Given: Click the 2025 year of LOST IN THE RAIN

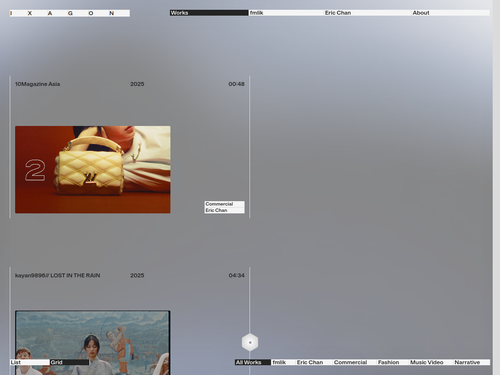Looking at the screenshot, I should coord(137,275).
